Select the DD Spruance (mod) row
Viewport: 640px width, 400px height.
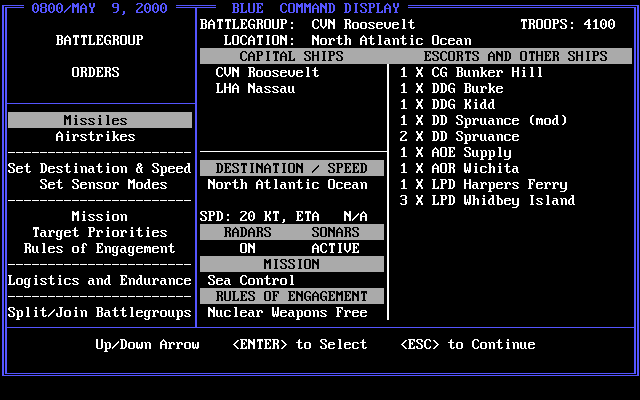pyautogui.click(x=483, y=120)
